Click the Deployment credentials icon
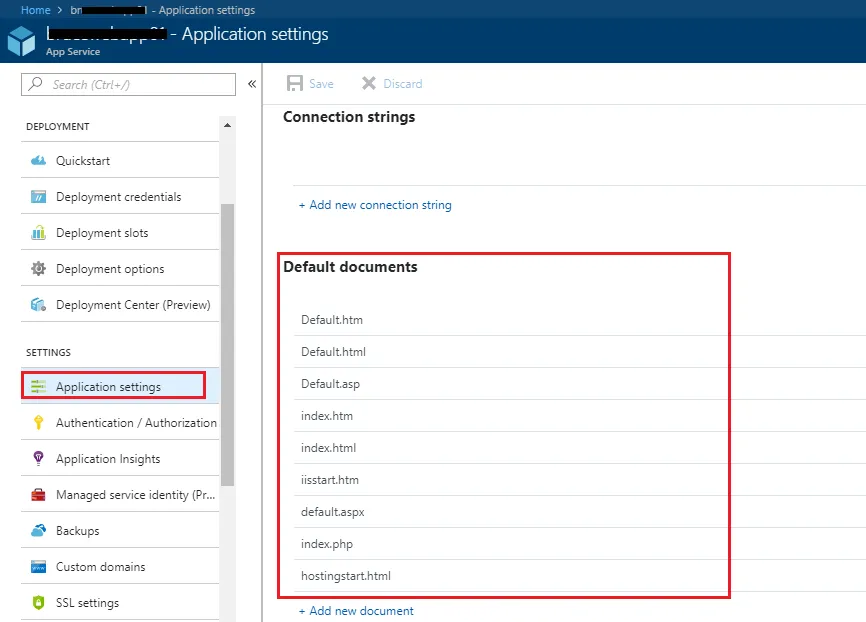Image resolution: width=866 pixels, height=622 pixels. tap(38, 197)
